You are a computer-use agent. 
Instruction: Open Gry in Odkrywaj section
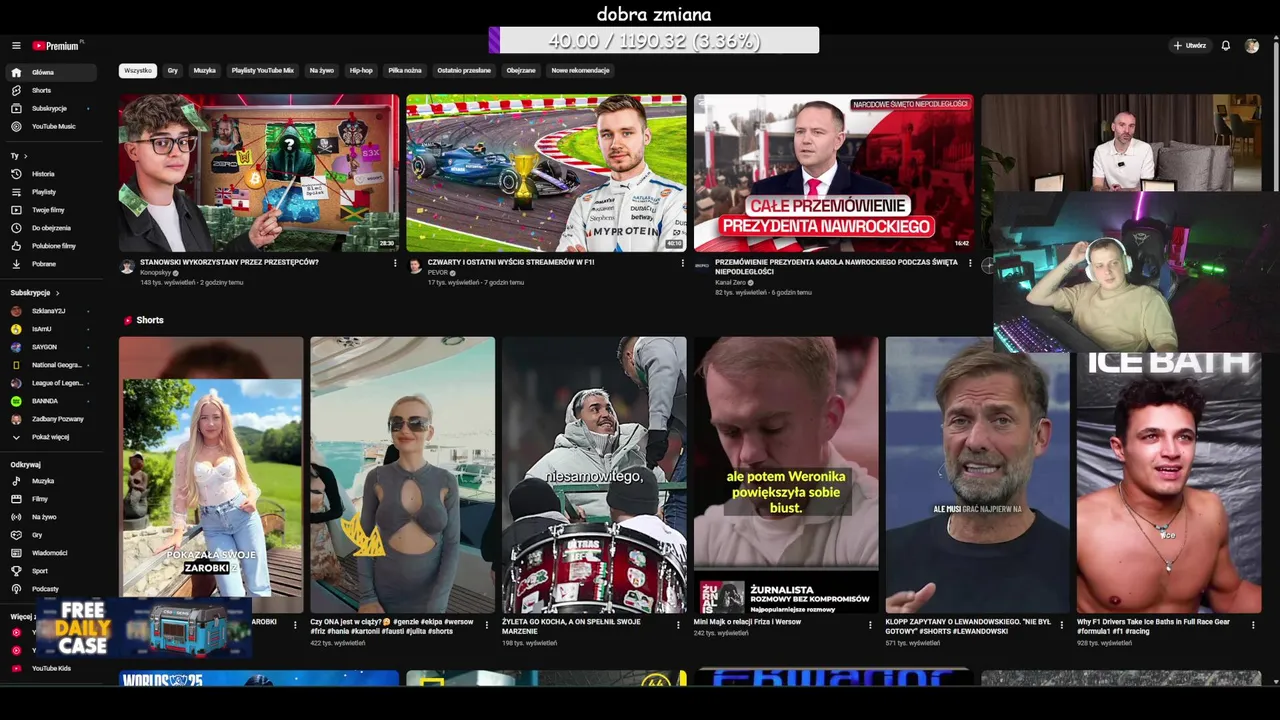pos(50,535)
